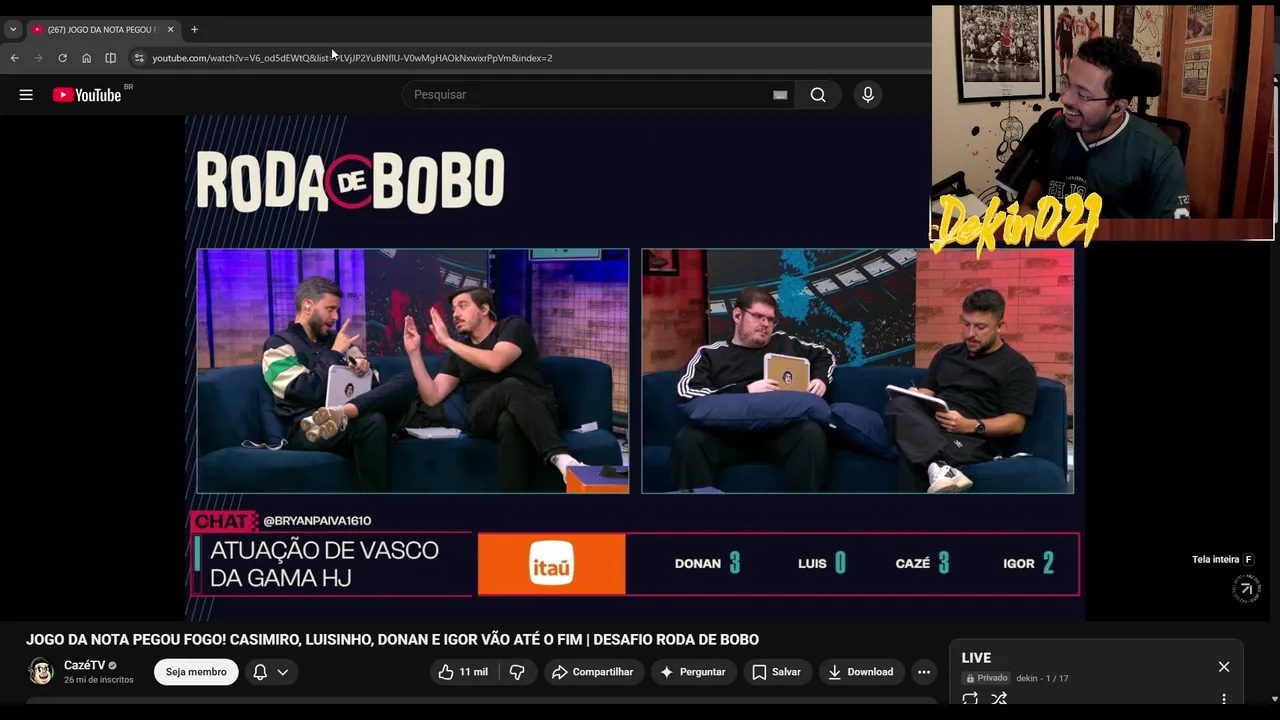Click the video title text
1280x720 pixels.
click(x=392, y=640)
